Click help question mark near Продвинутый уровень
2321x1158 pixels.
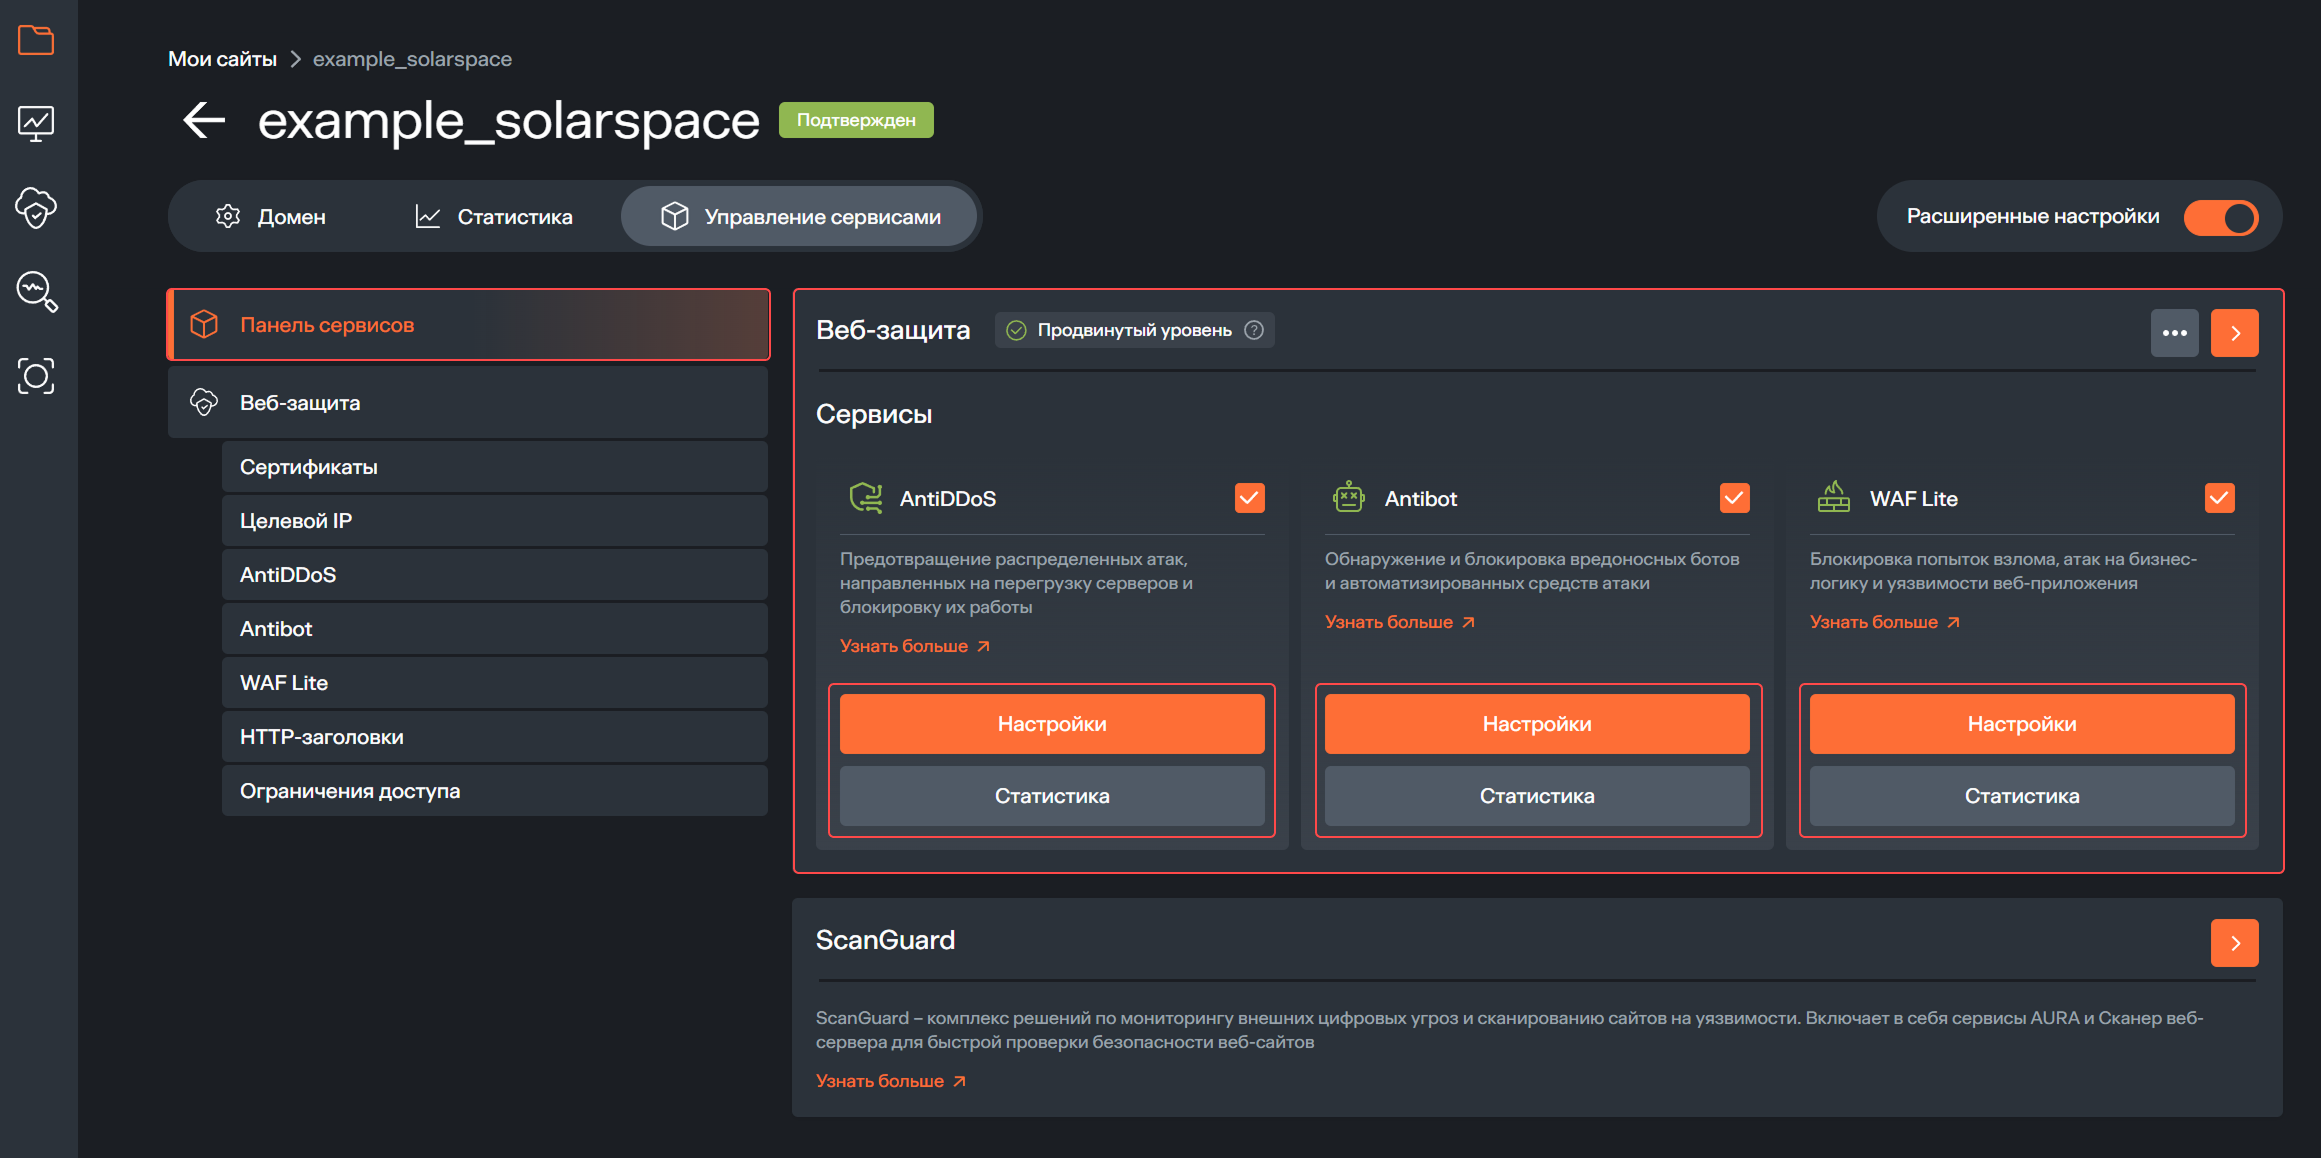point(1254,330)
